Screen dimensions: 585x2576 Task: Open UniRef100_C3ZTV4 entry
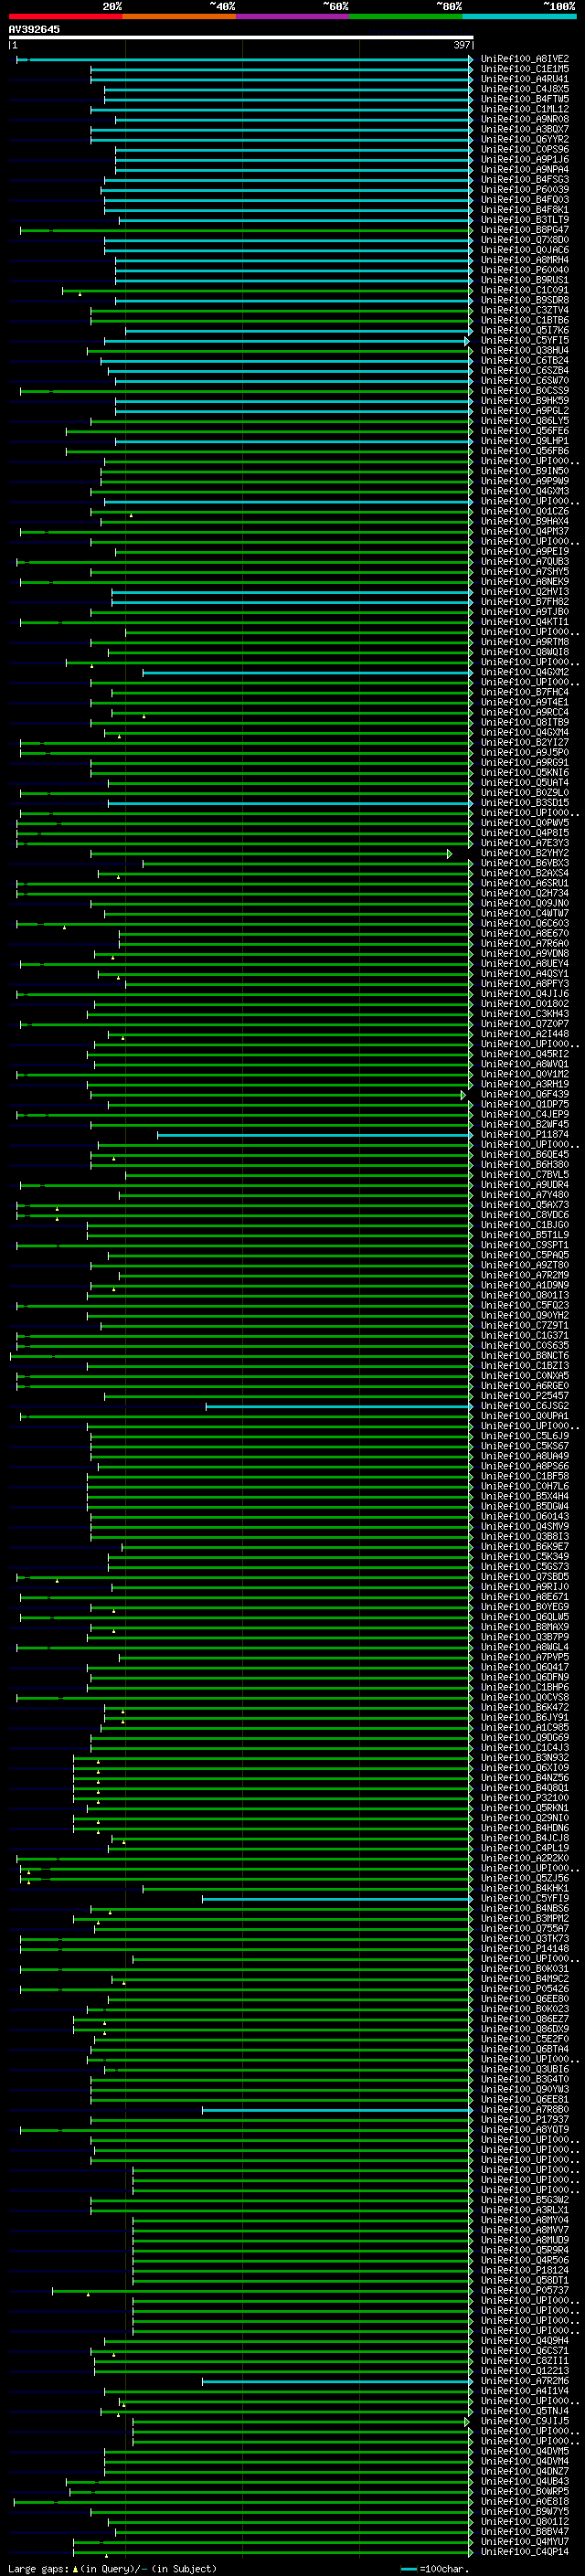[x=524, y=310]
